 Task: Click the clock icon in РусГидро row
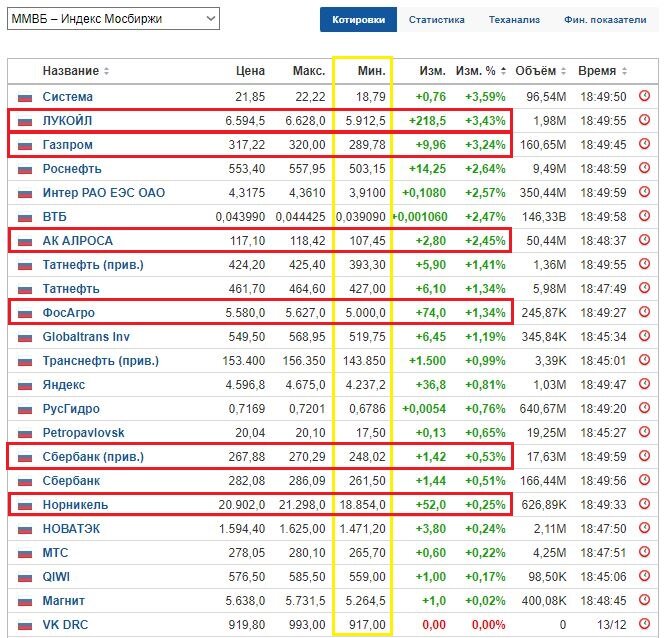click(644, 408)
